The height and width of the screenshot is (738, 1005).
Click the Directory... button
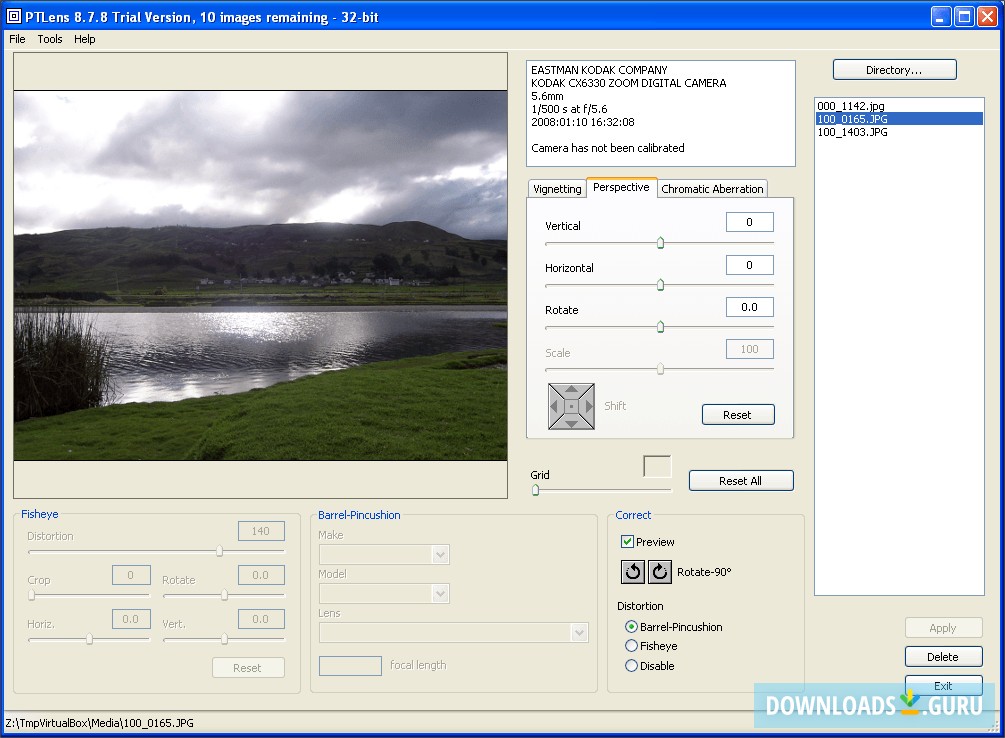894,70
